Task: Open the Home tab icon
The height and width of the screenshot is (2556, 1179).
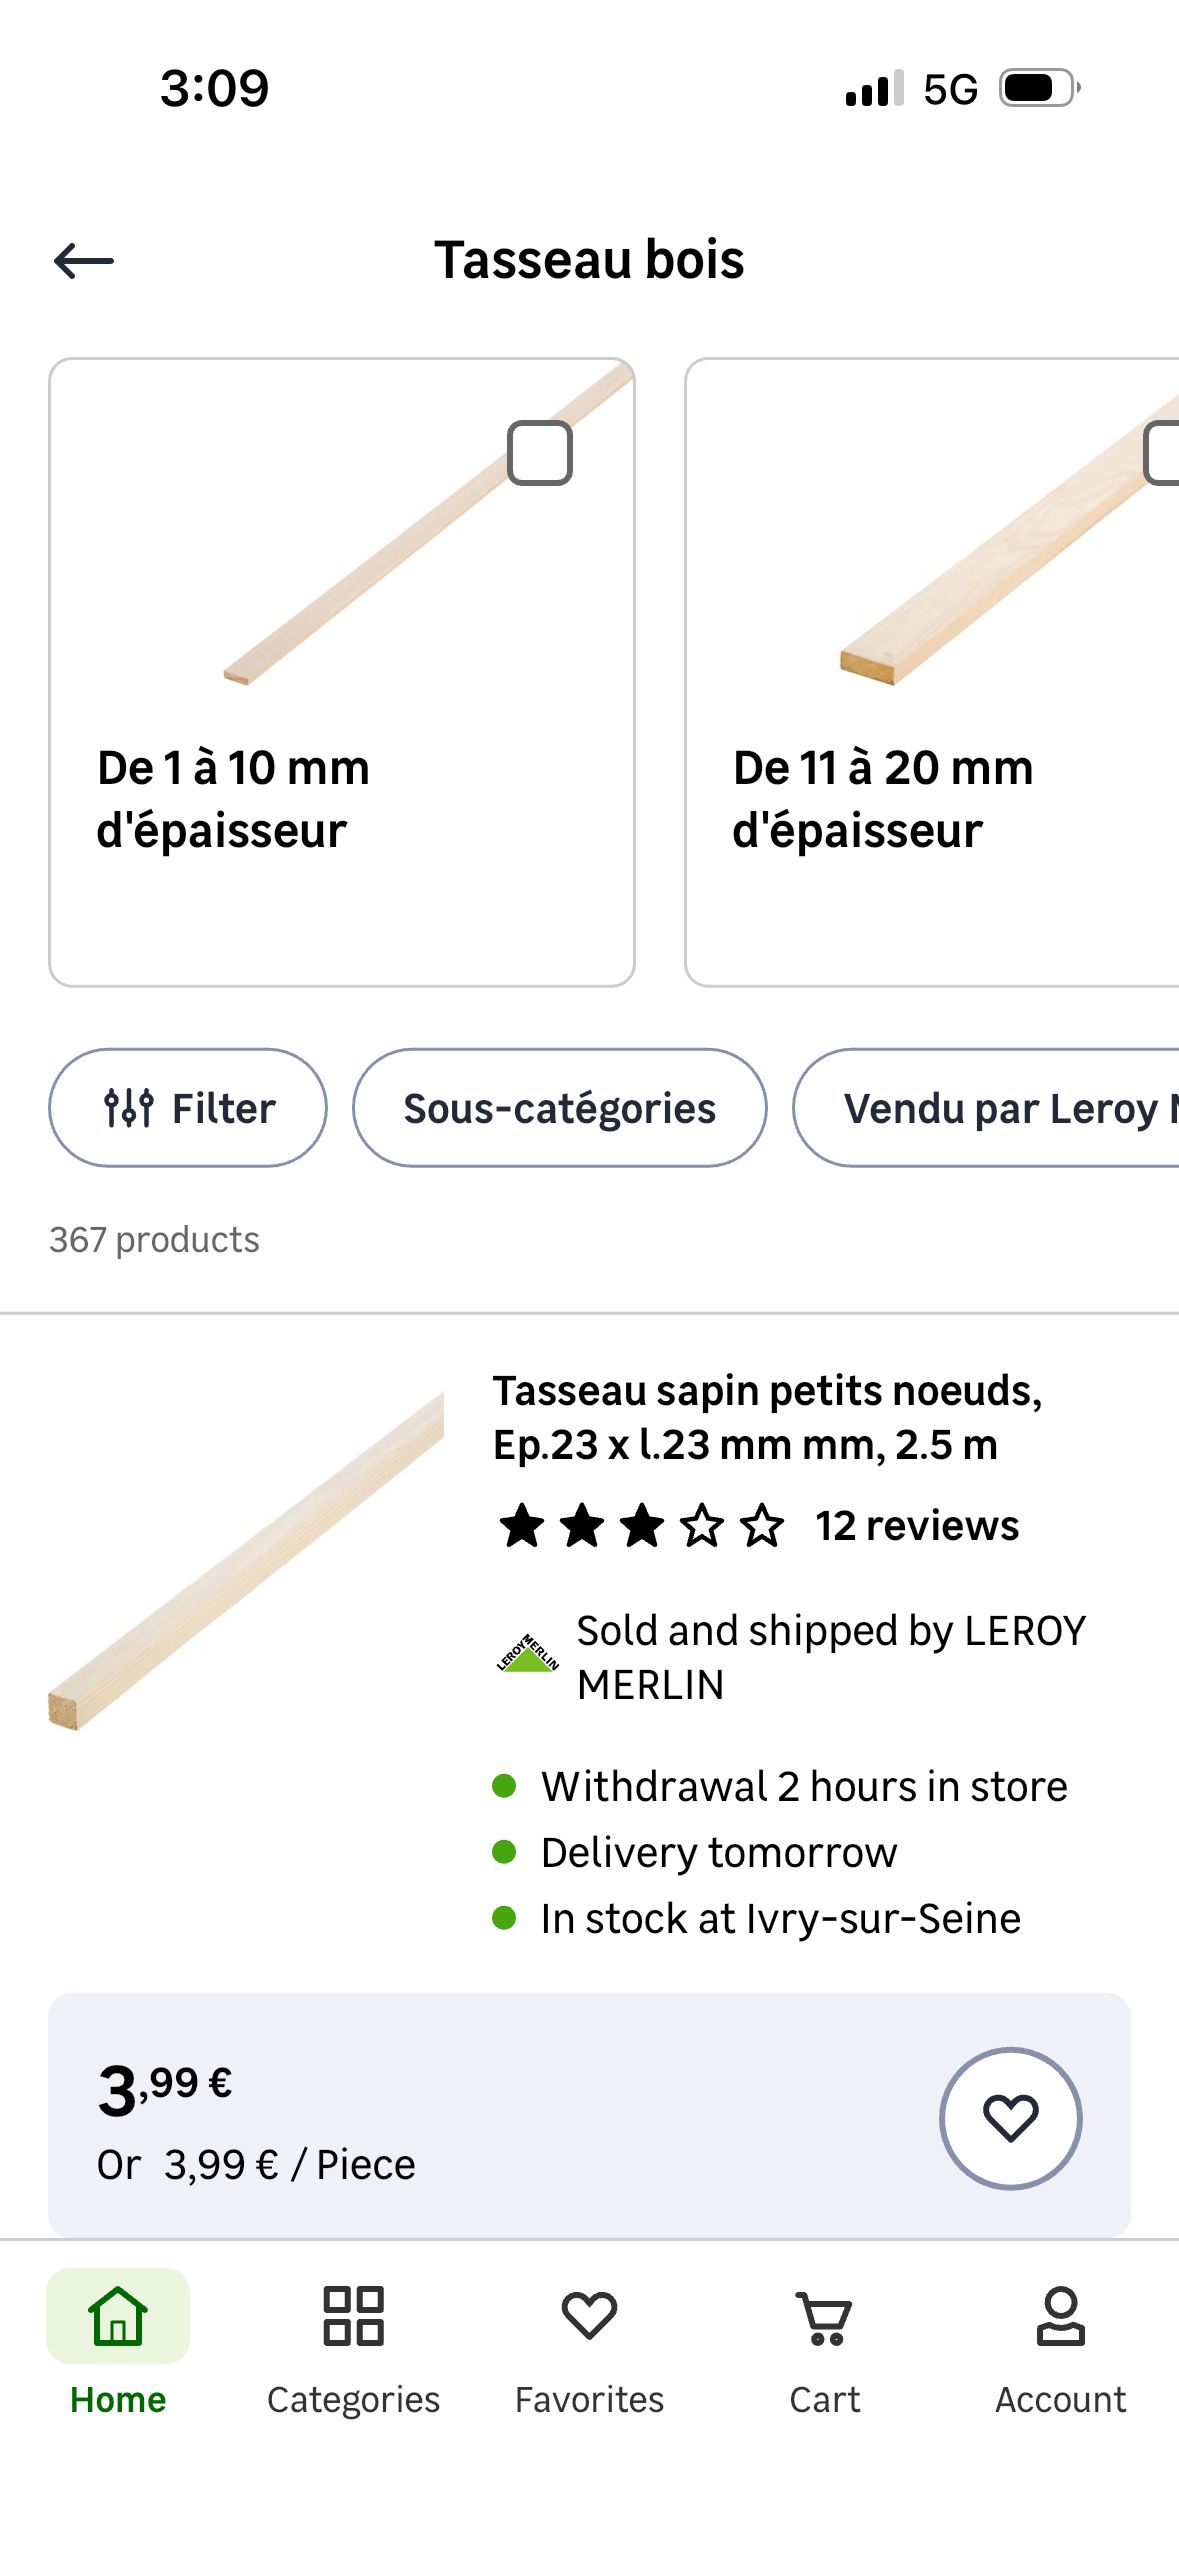Action: tap(118, 2316)
